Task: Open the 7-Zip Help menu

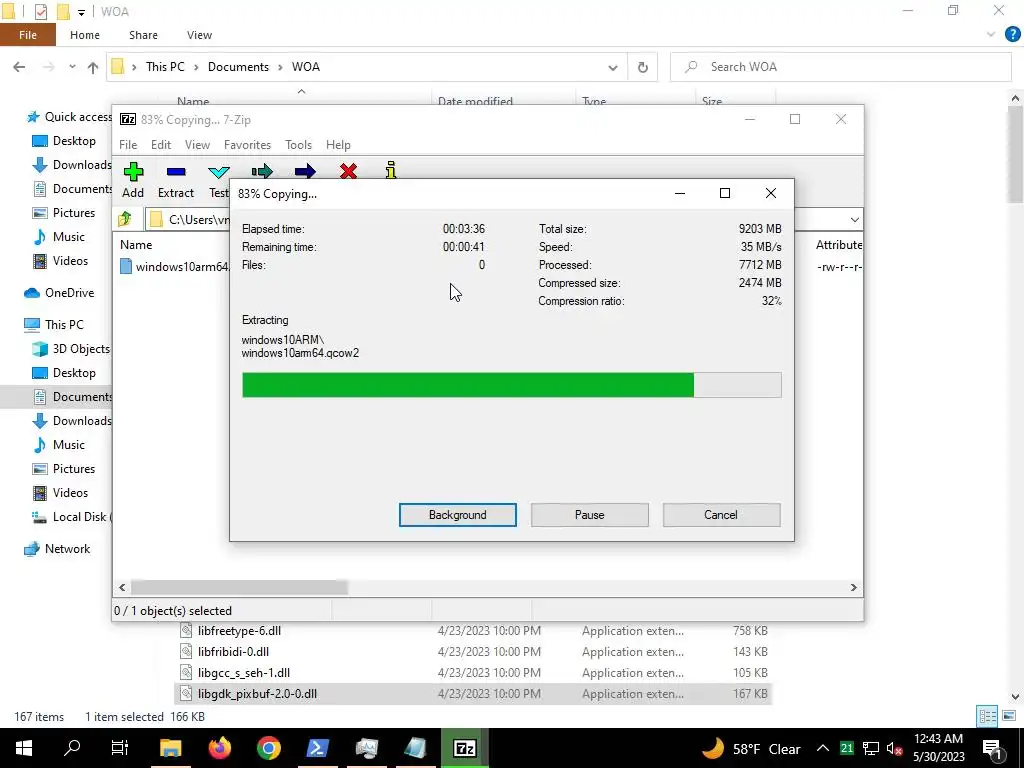Action: point(338,145)
